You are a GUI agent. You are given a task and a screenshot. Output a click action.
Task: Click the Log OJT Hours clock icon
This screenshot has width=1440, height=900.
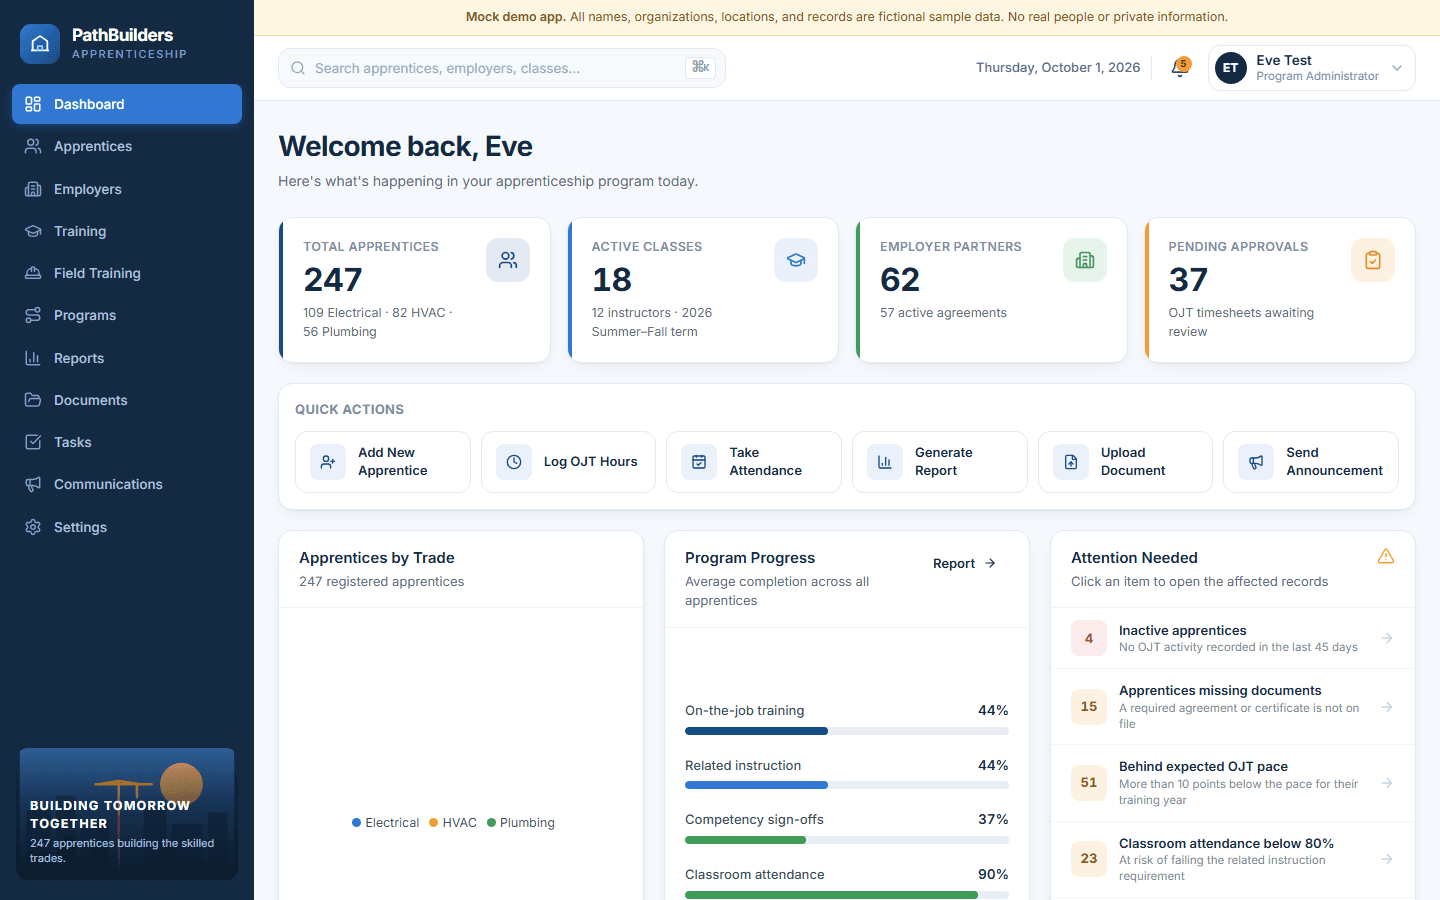[x=514, y=462]
